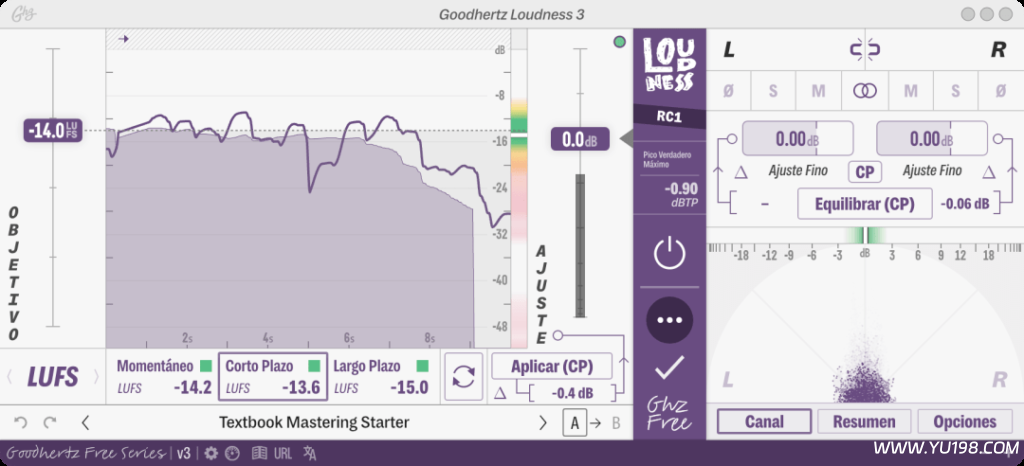Select the Momentáneo measurement panel
This screenshot has height=466, width=1024.
tap(164, 377)
